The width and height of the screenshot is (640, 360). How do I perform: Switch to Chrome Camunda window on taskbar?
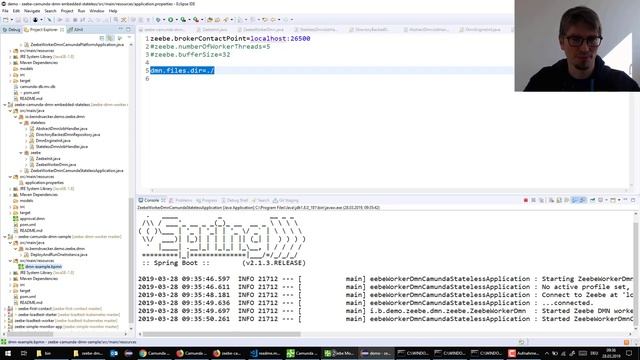155,353
